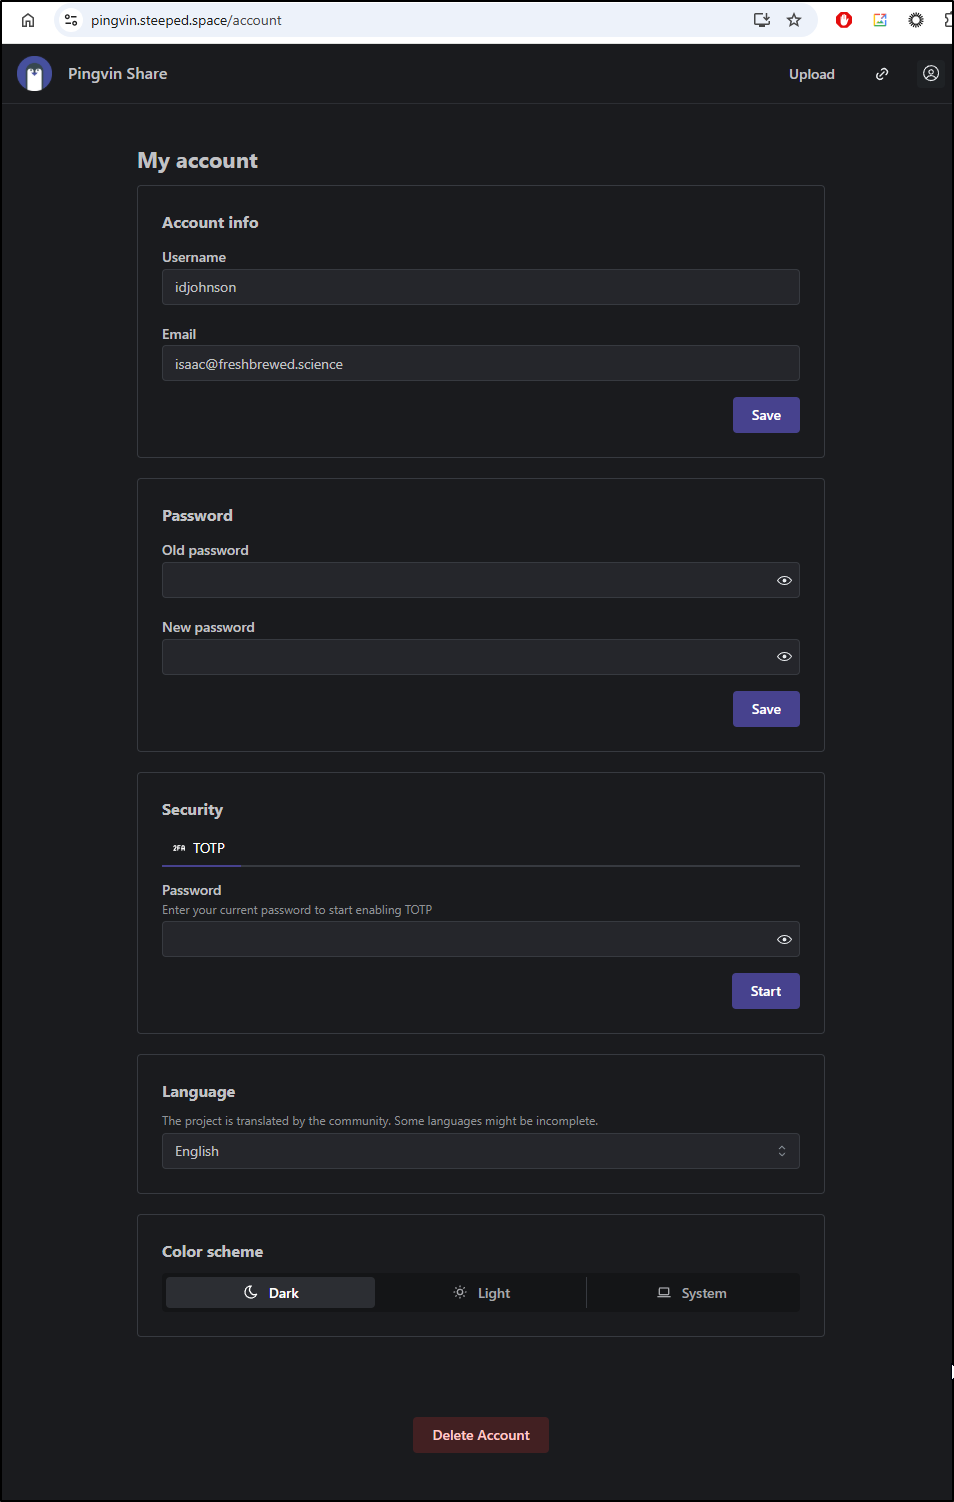Click into the Username input field

(x=481, y=287)
